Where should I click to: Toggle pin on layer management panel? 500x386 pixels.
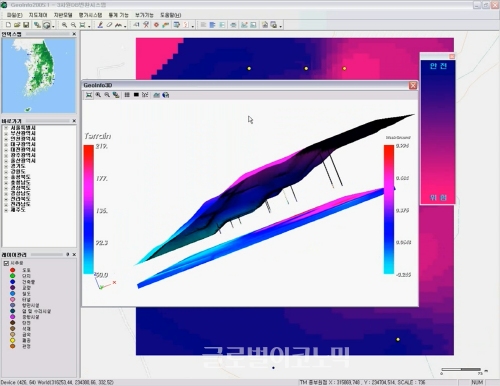68,254
